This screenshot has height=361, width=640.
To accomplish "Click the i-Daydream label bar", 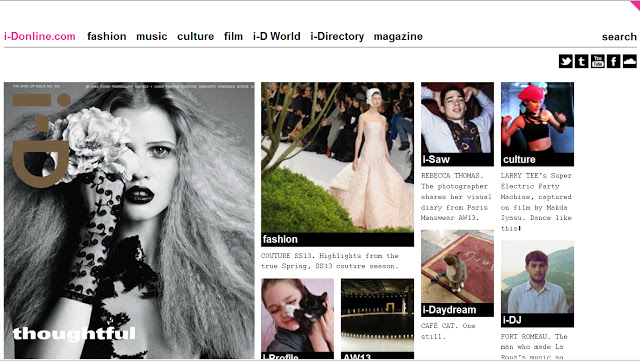I will tap(457, 310).
